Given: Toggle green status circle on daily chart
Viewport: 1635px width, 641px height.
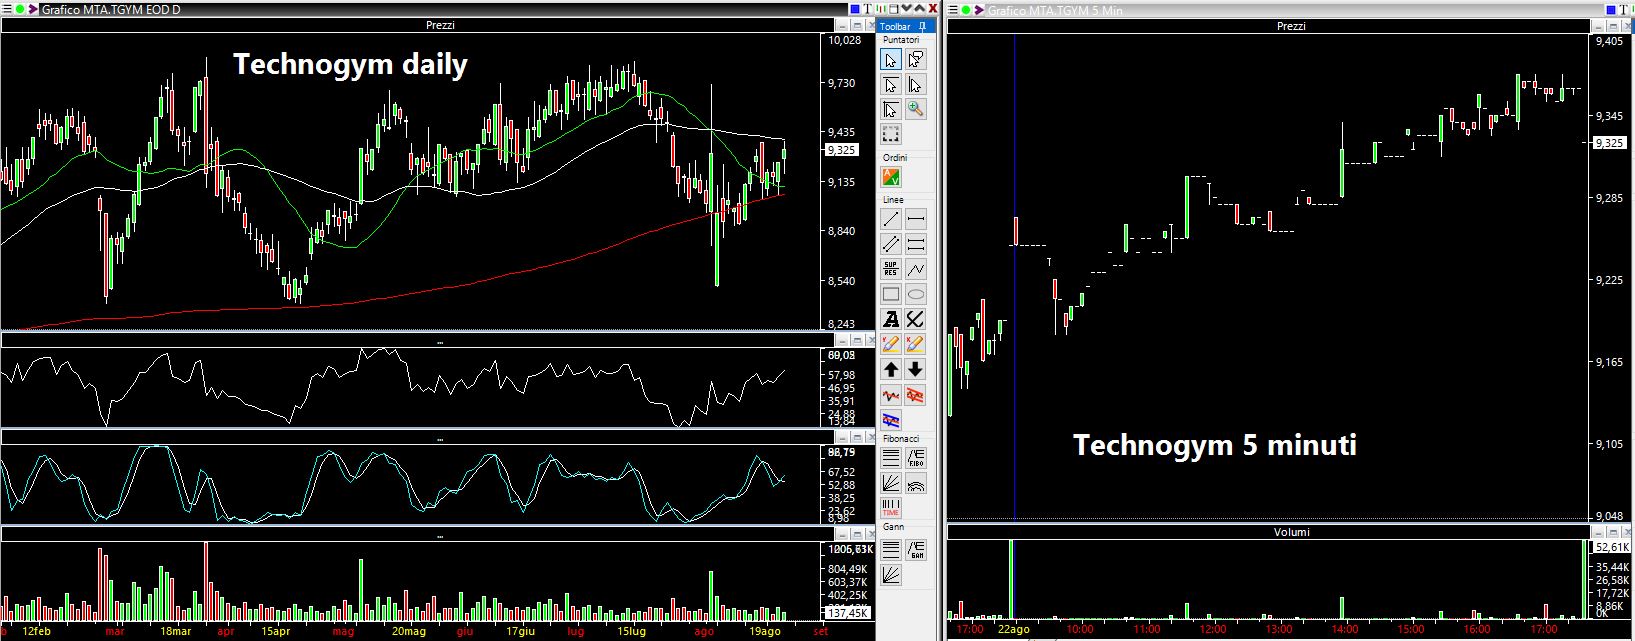Looking at the screenshot, I should (x=20, y=9).
